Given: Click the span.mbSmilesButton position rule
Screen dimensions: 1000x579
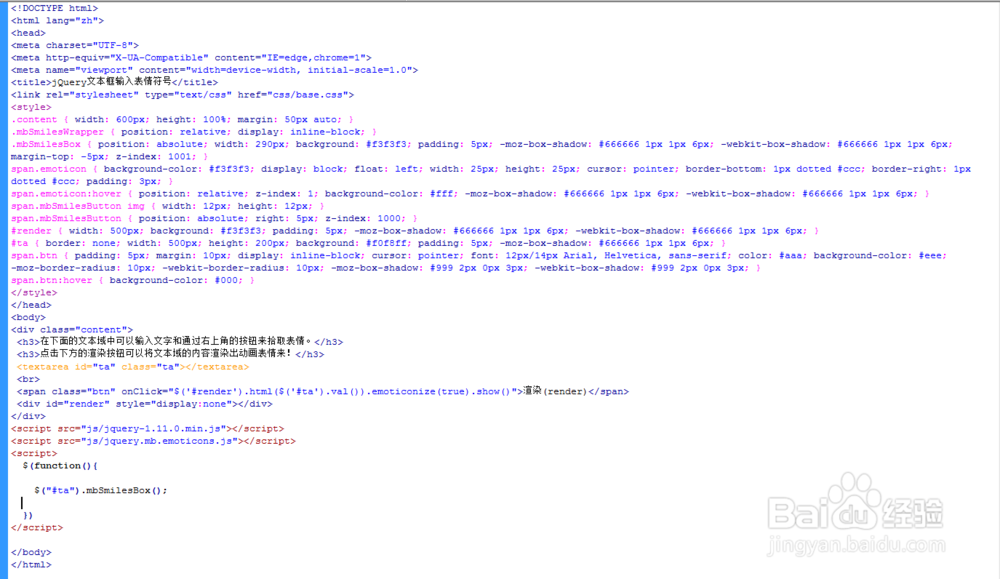Looking at the screenshot, I should (x=214, y=218).
